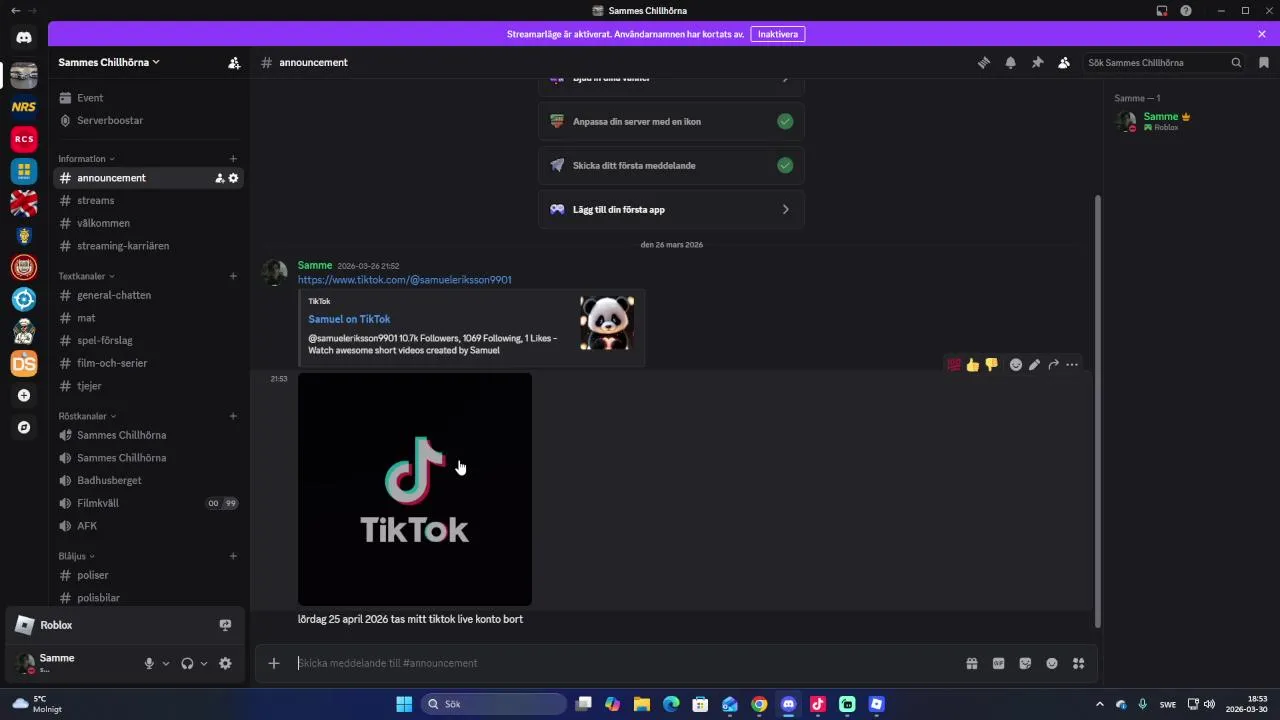
Task: Forward the message with arrow icon
Action: (1054, 365)
